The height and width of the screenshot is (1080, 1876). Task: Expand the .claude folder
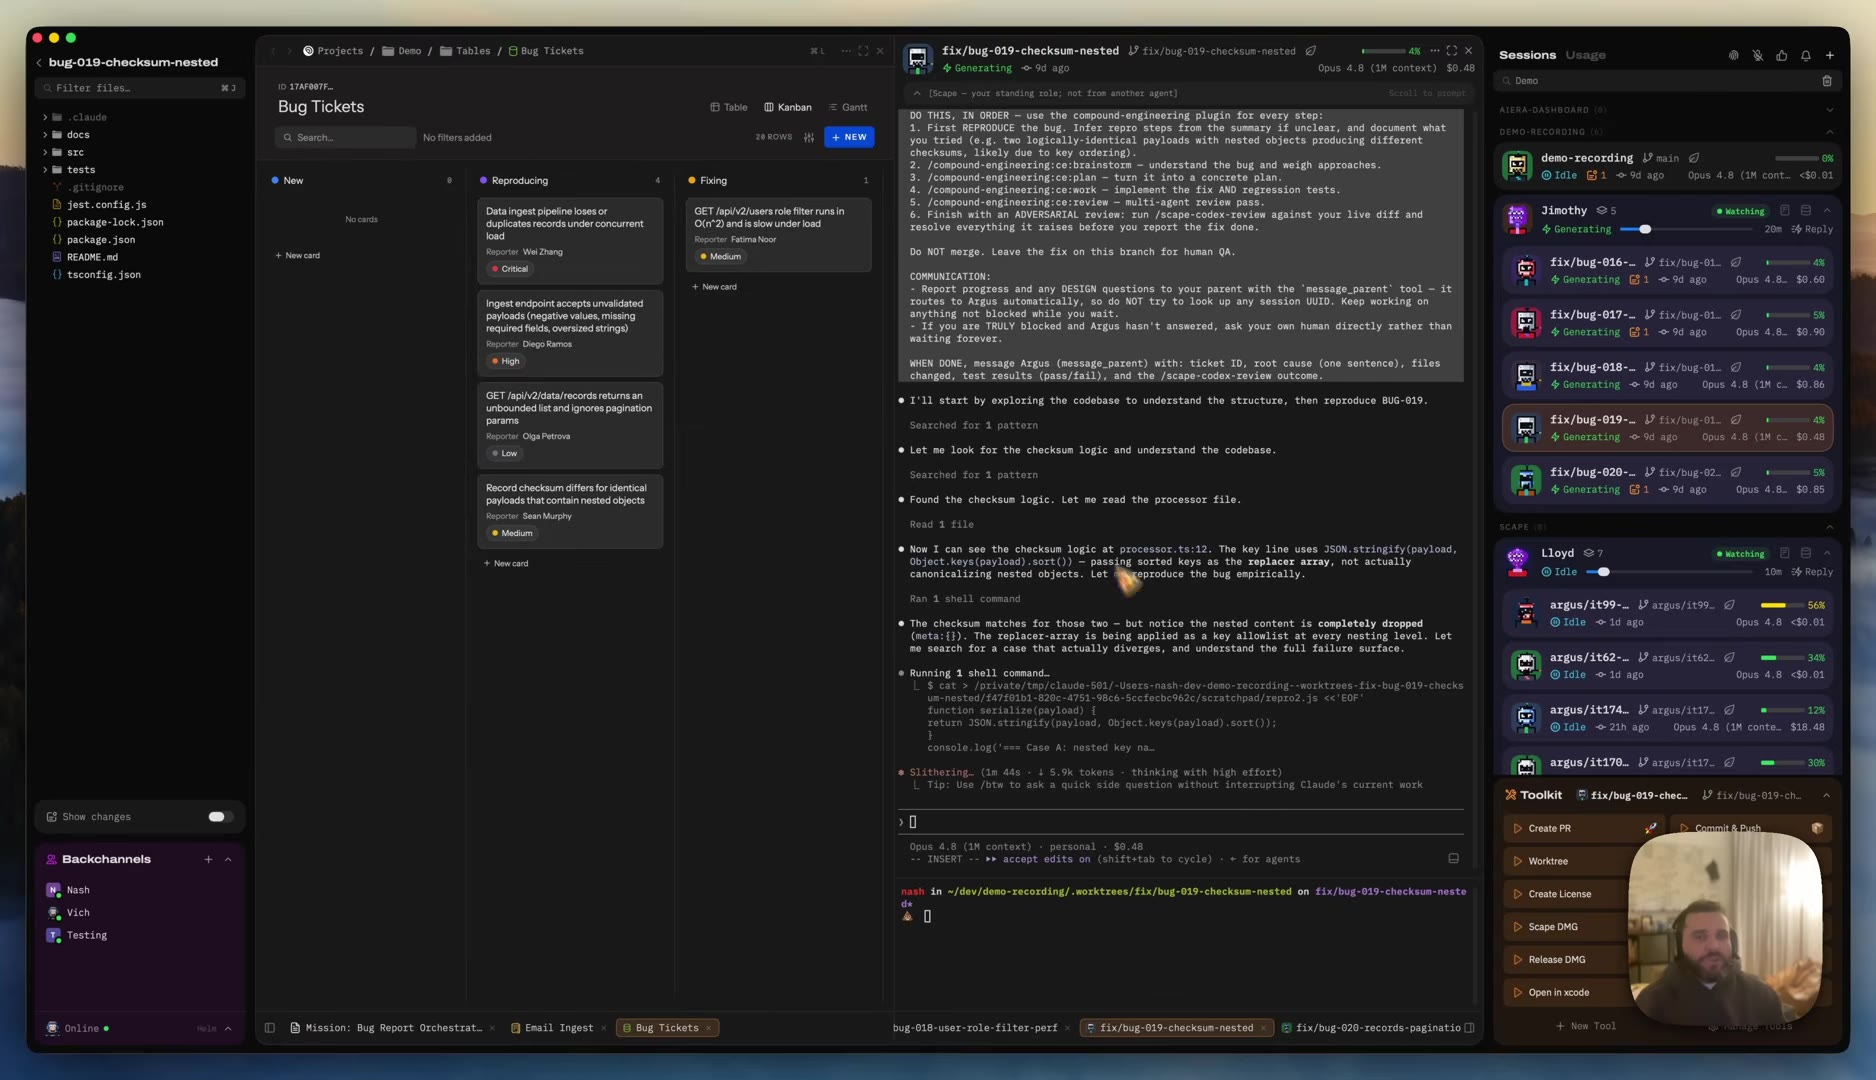[45, 117]
